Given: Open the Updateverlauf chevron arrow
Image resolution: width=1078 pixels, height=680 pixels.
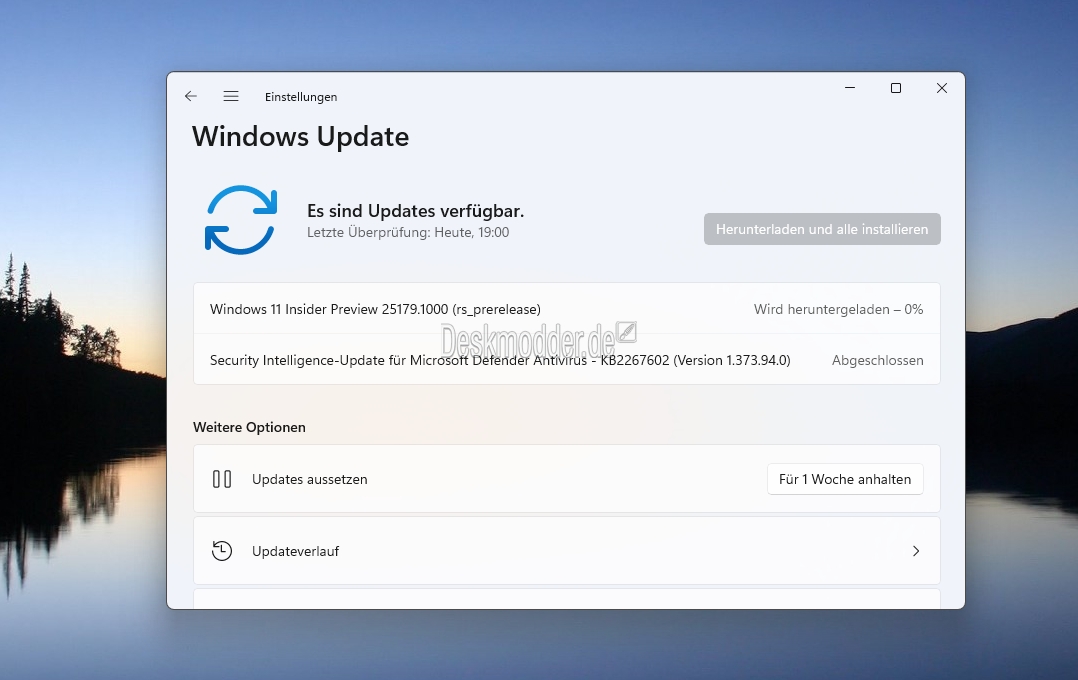Looking at the screenshot, I should coord(916,551).
